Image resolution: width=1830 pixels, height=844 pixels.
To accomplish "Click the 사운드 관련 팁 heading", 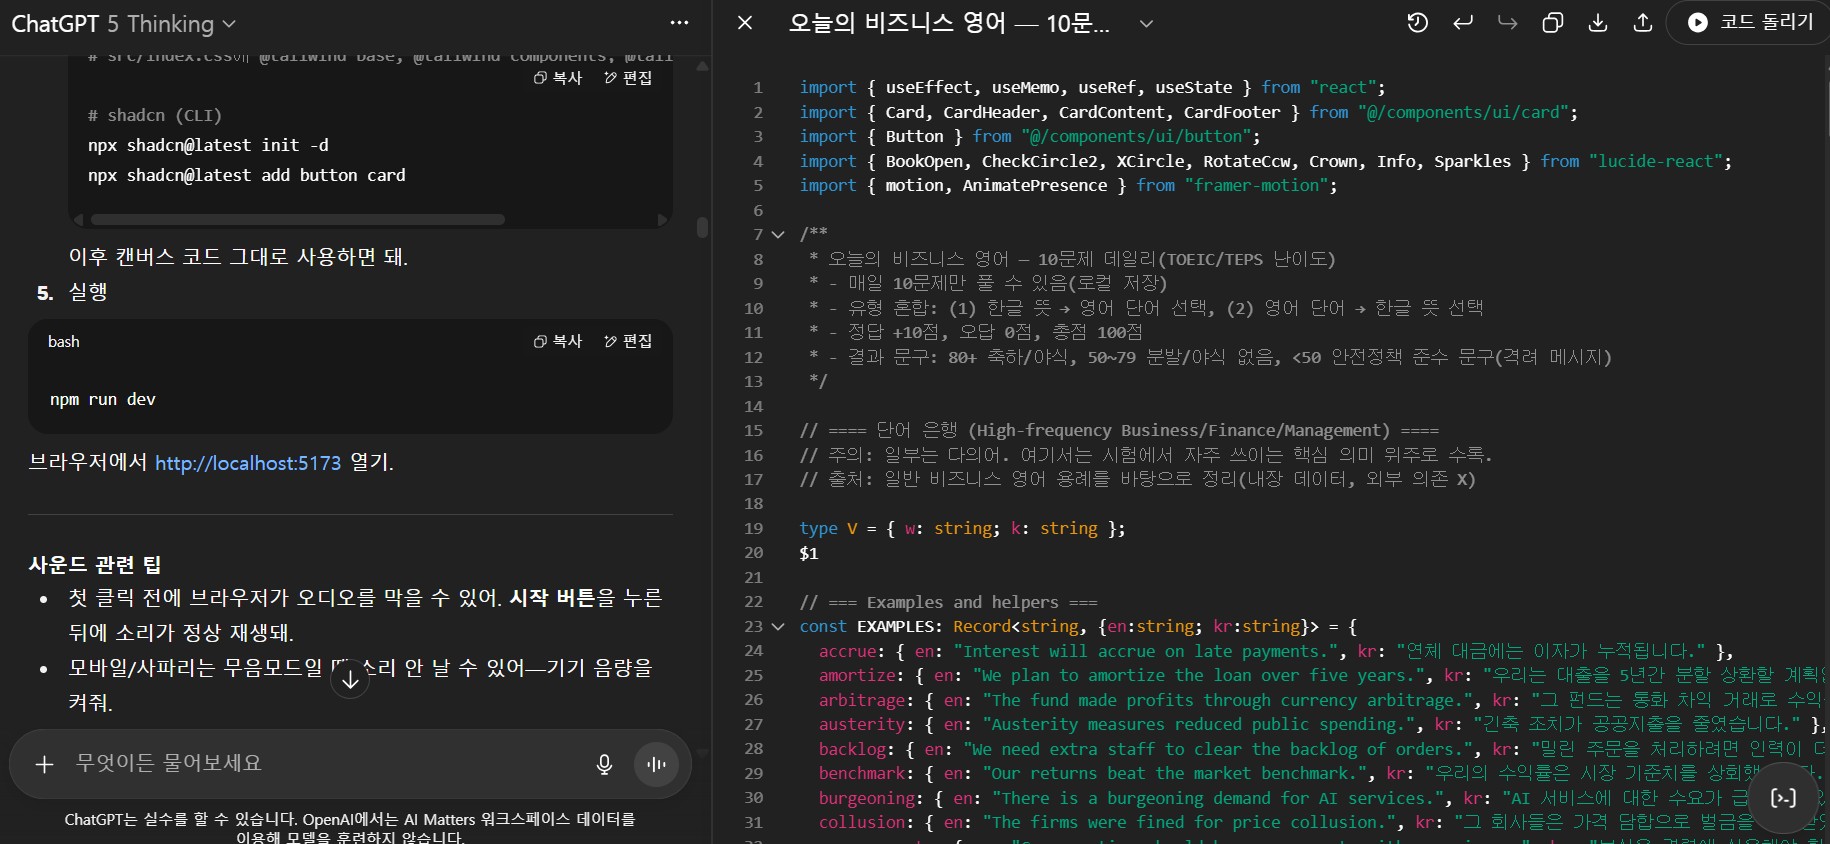I will (x=95, y=564).
